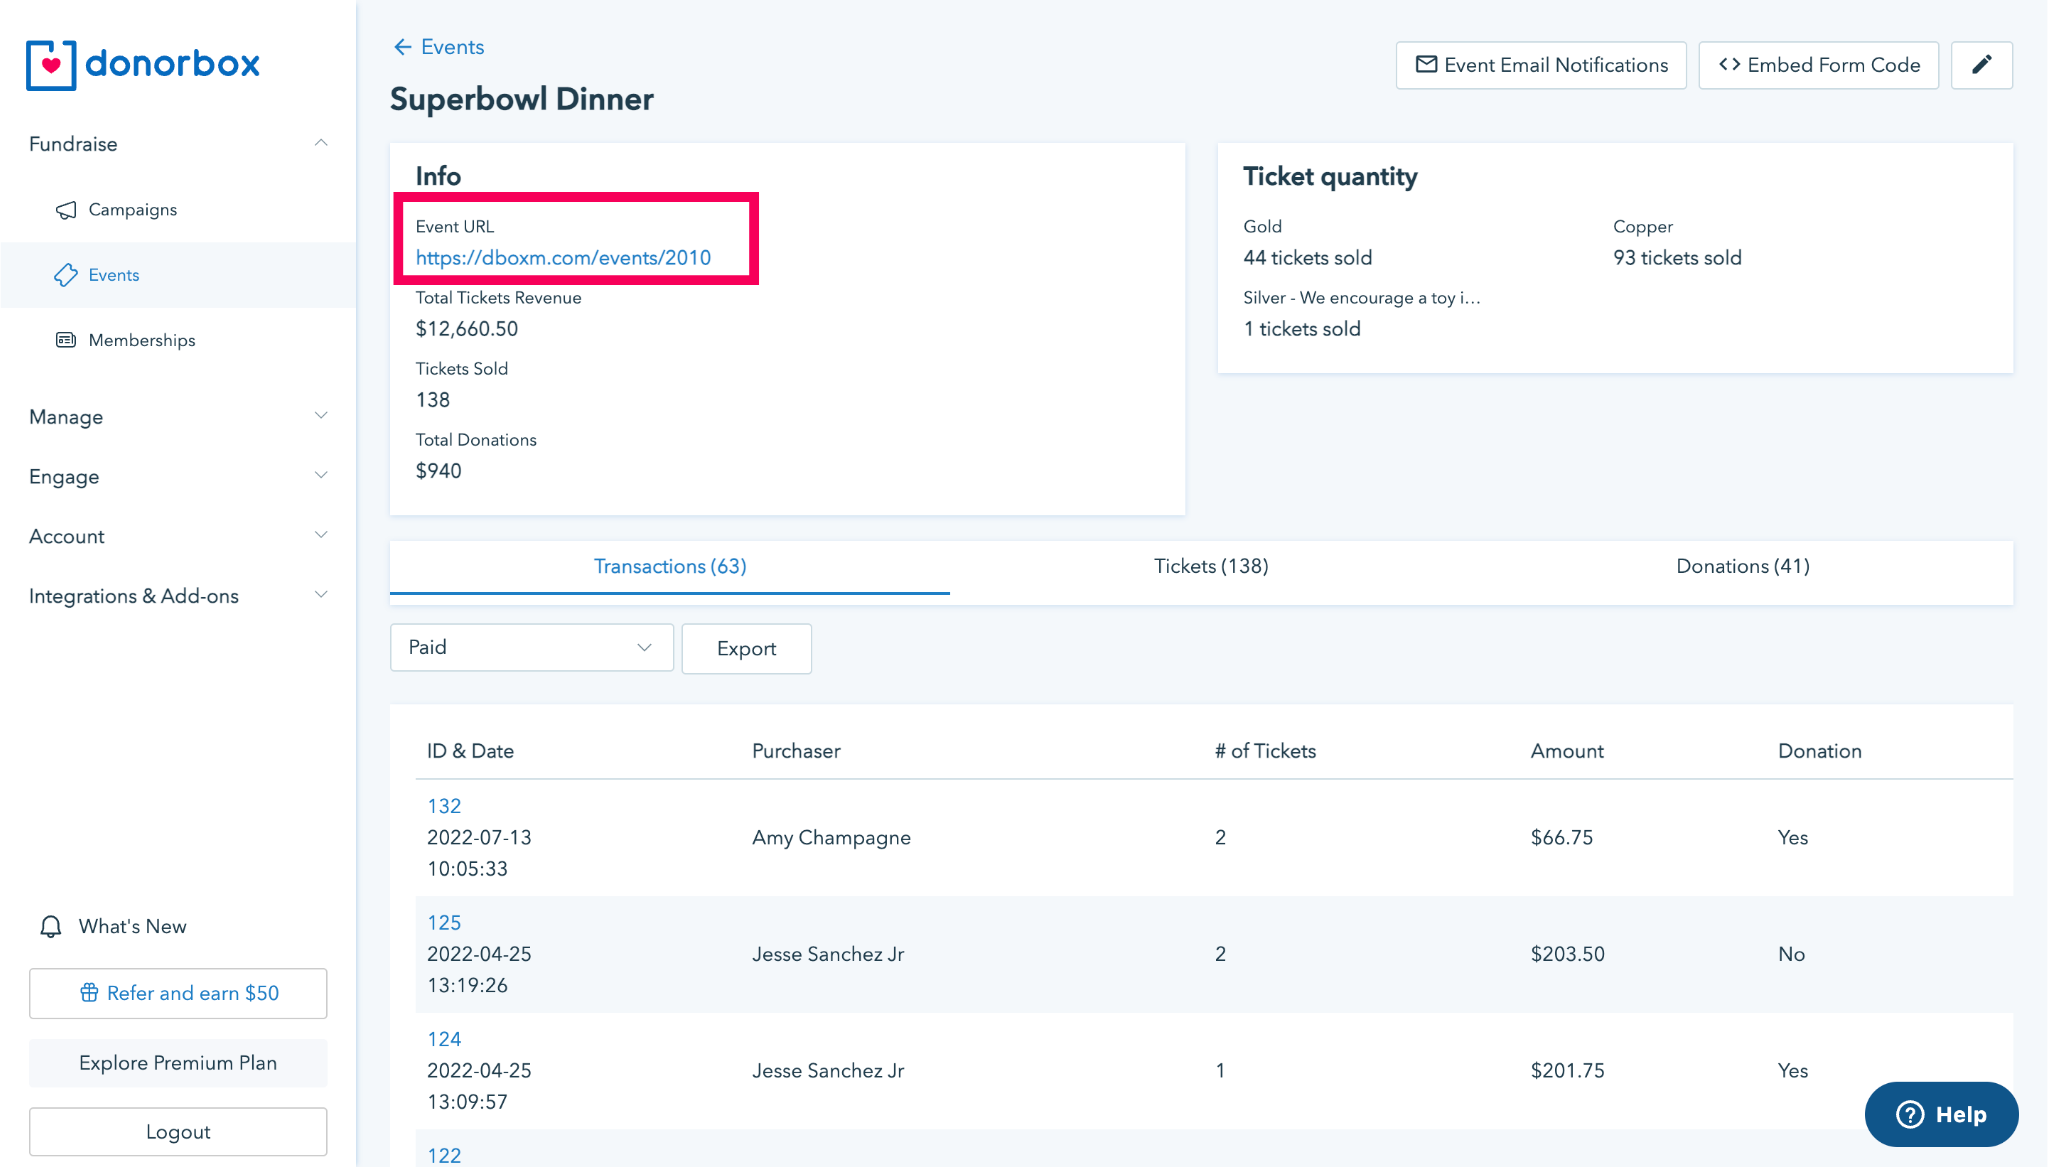The height and width of the screenshot is (1167, 2048).
Task: Switch to the Donations (41) tab
Action: tap(1742, 567)
